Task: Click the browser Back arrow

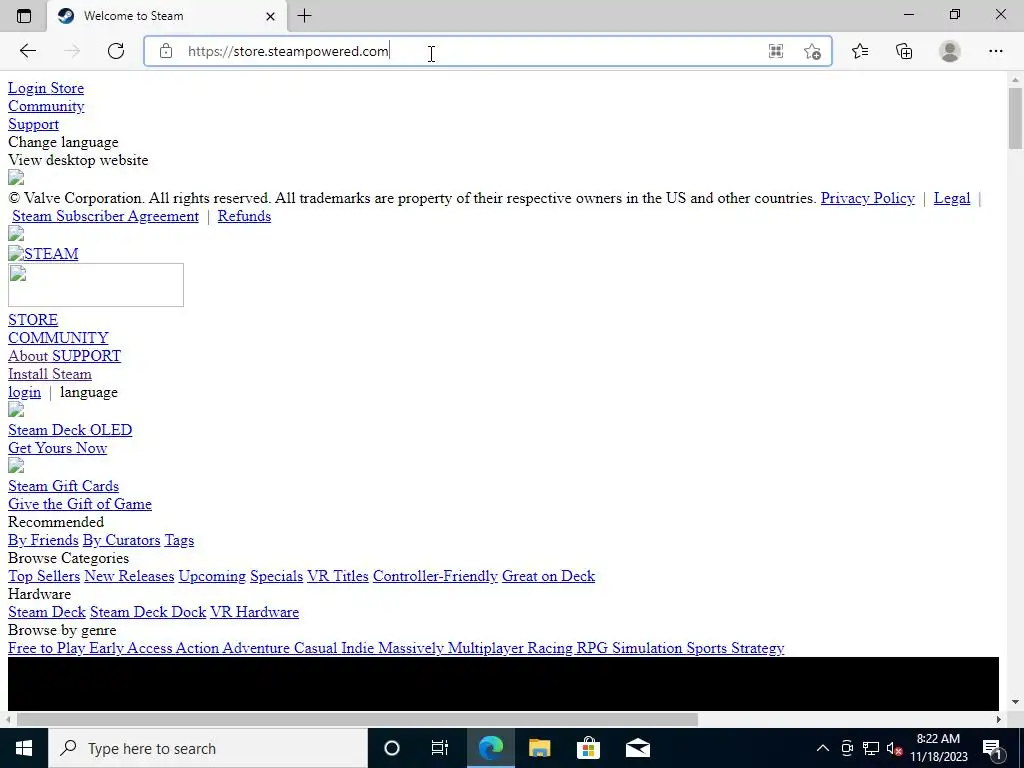Action: point(27,51)
